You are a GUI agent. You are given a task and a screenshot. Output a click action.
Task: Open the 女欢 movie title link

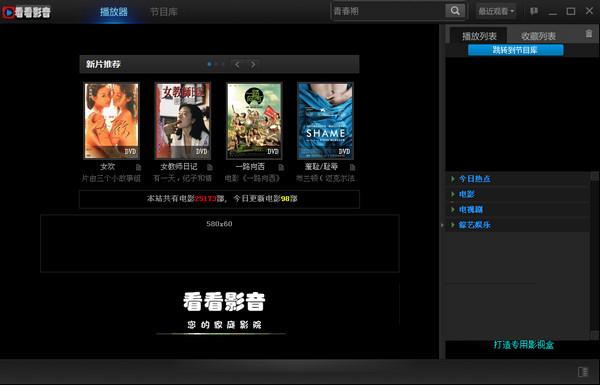click(108, 167)
